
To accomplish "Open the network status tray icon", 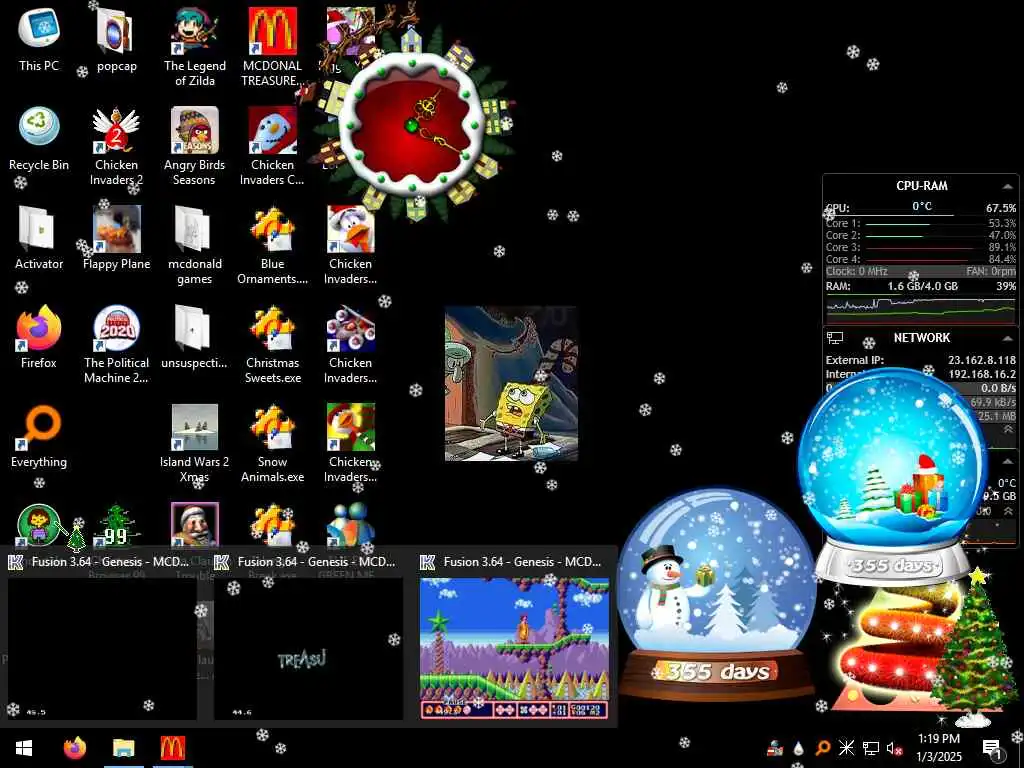I will pyautogui.click(x=870, y=748).
